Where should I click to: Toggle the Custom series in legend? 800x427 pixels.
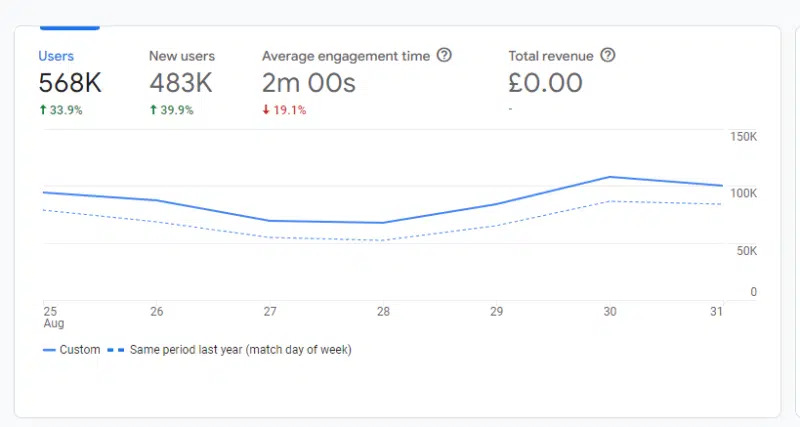[x=80, y=350]
